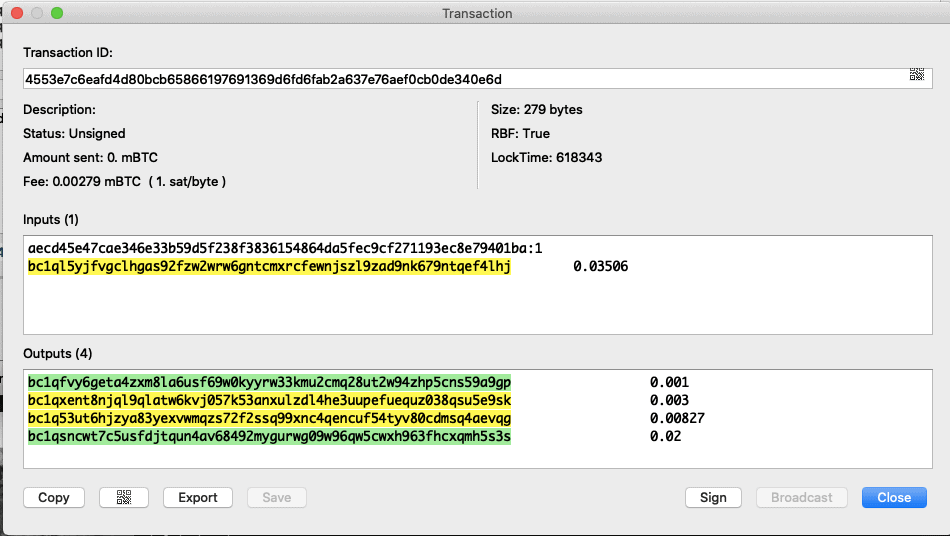Screen dimensions: 950x536
Task: Select the Inputs (1) heading
Action: (51, 219)
